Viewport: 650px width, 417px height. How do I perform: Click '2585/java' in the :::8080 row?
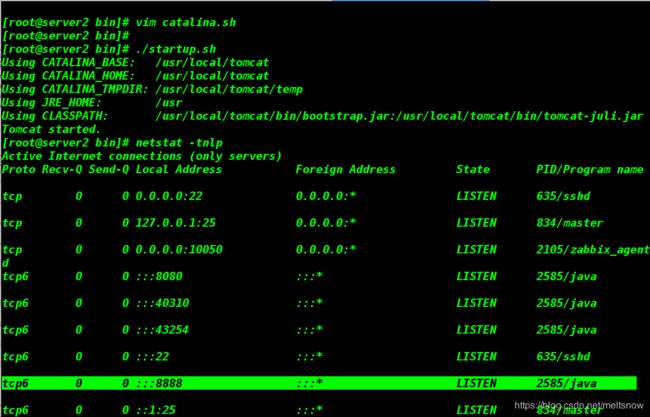point(566,276)
